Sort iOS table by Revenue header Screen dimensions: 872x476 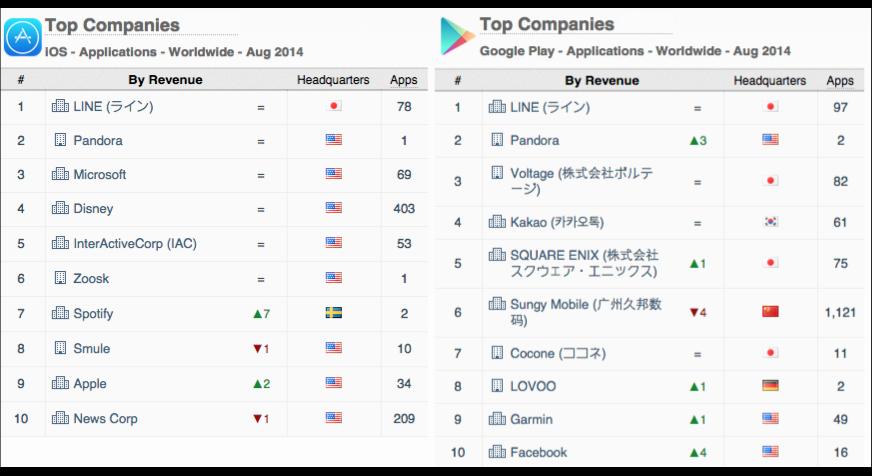165,80
